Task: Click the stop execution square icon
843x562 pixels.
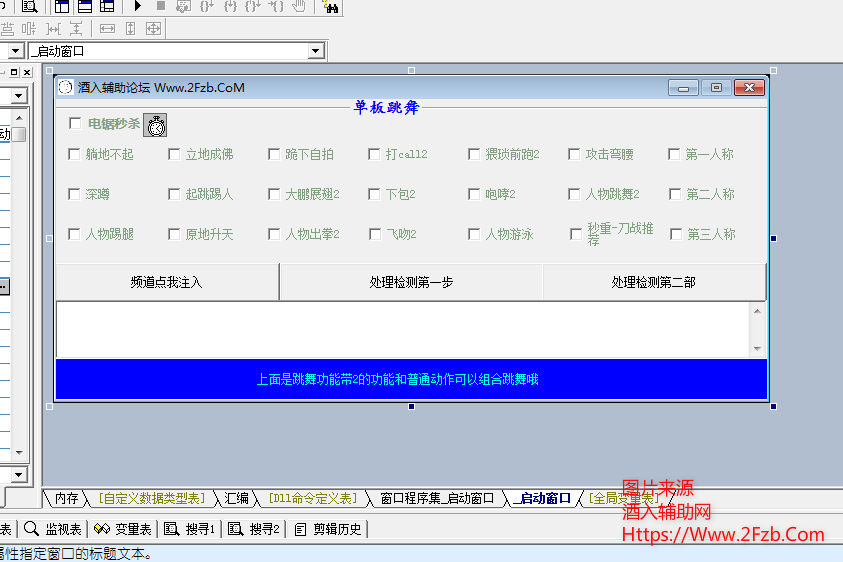Action: [x=161, y=6]
